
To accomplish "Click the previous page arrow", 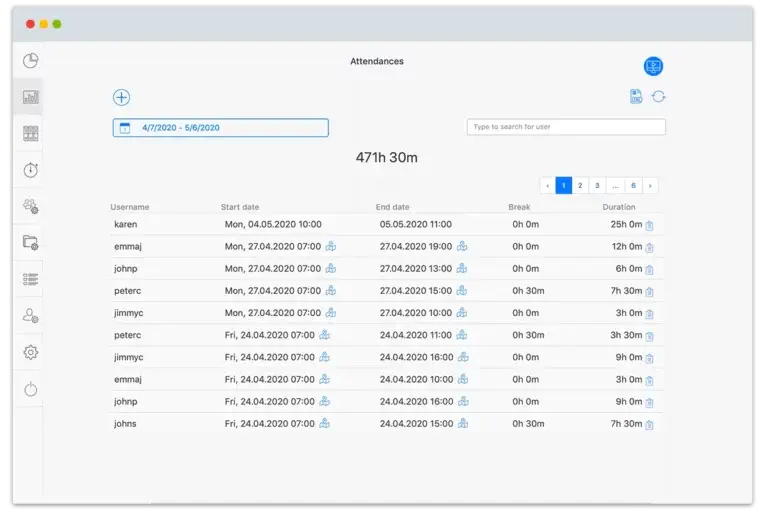I will tap(548, 186).
